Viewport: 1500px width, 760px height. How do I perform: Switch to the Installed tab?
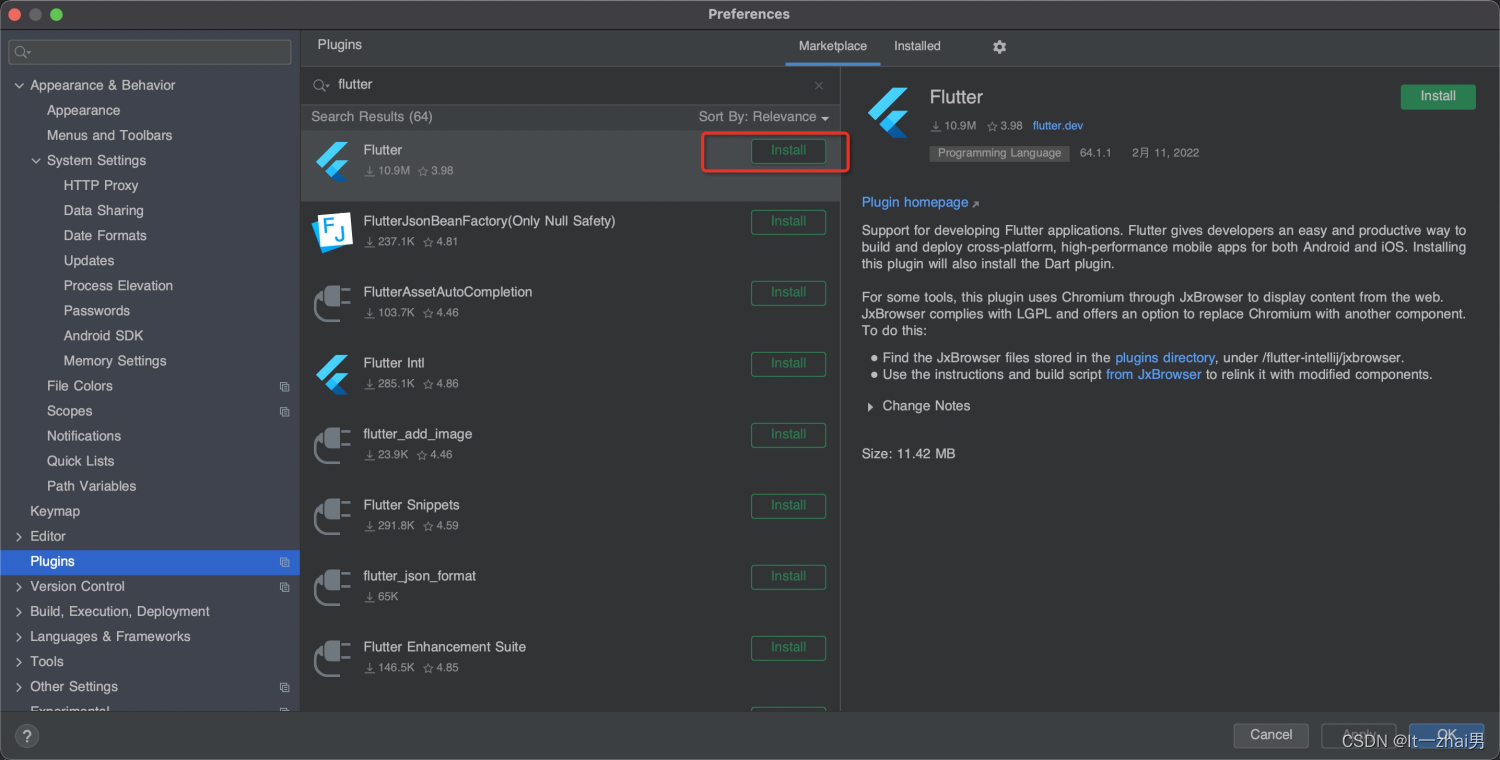click(x=917, y=46)
